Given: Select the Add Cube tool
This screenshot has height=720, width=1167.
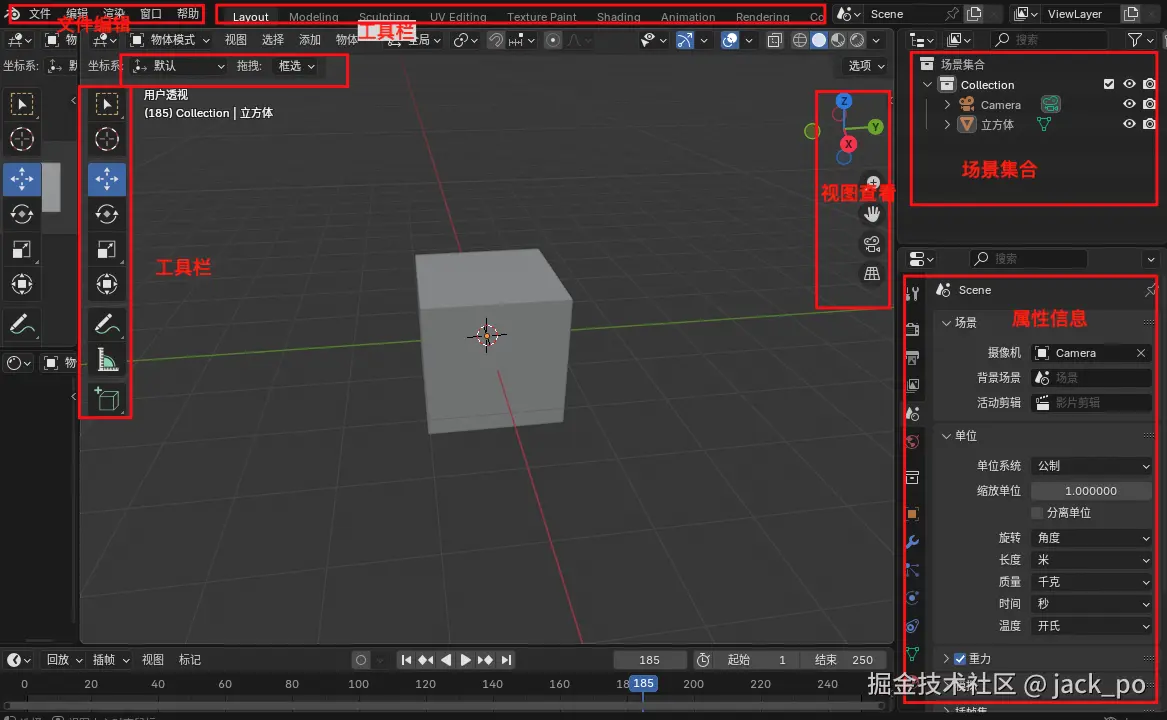Looking at the screenshot, I should click(x=107, y=399).
